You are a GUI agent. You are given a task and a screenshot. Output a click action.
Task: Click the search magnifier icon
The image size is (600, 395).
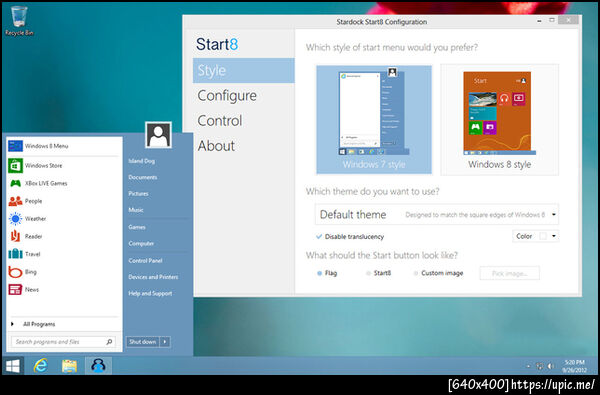[109, 342]
